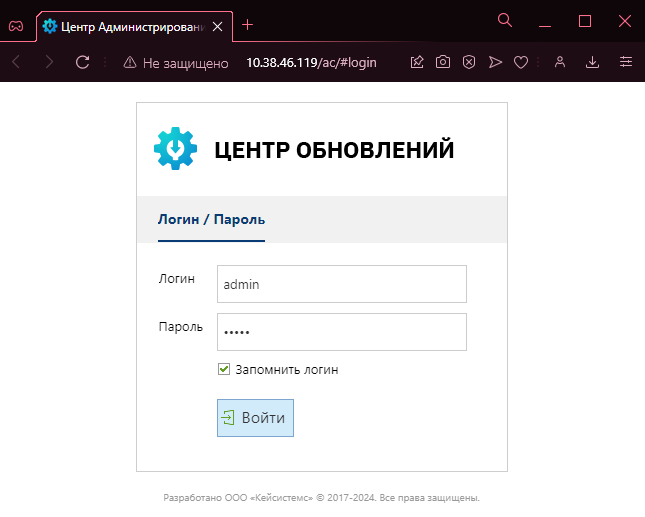Switch to Логин / Пароль tab
645x517 pixels.
point(211,220)
